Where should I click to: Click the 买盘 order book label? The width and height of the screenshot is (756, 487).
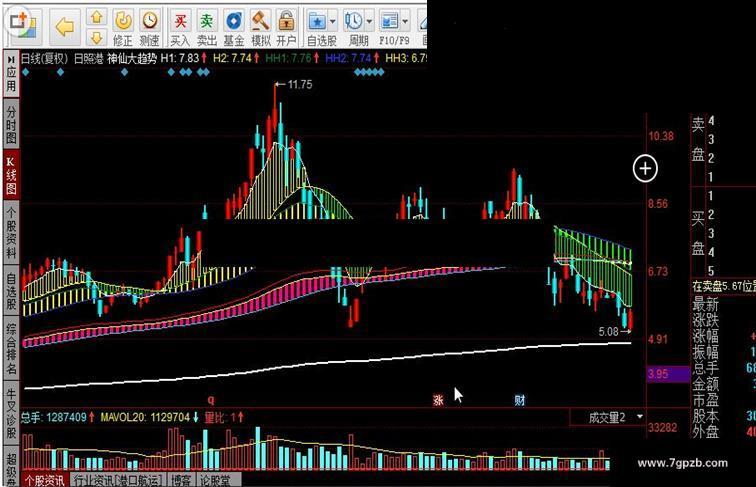(698, 233)
